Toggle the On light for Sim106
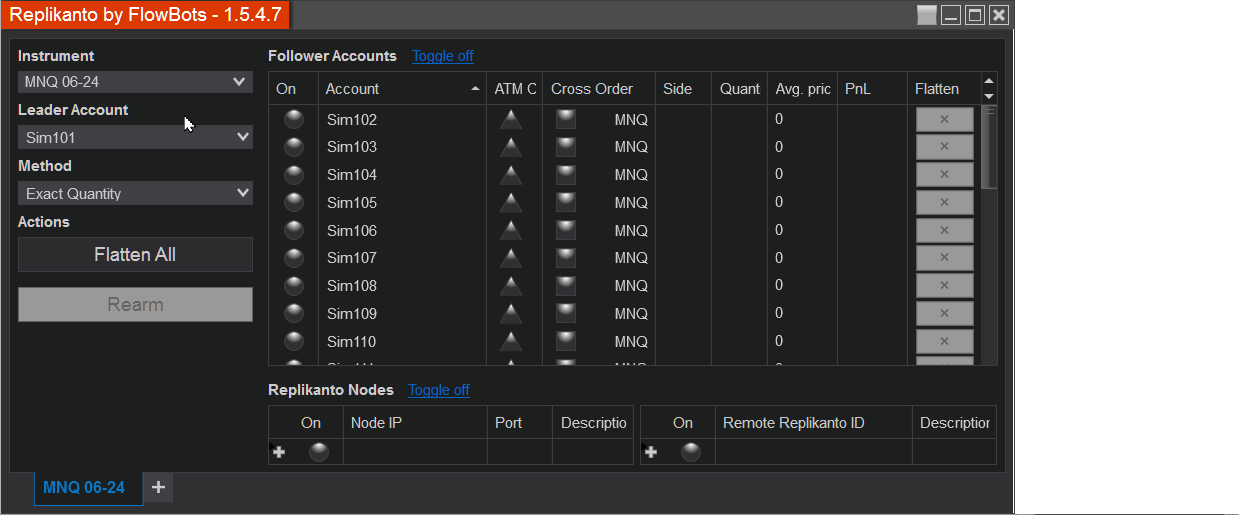 (x=294, y=230)
